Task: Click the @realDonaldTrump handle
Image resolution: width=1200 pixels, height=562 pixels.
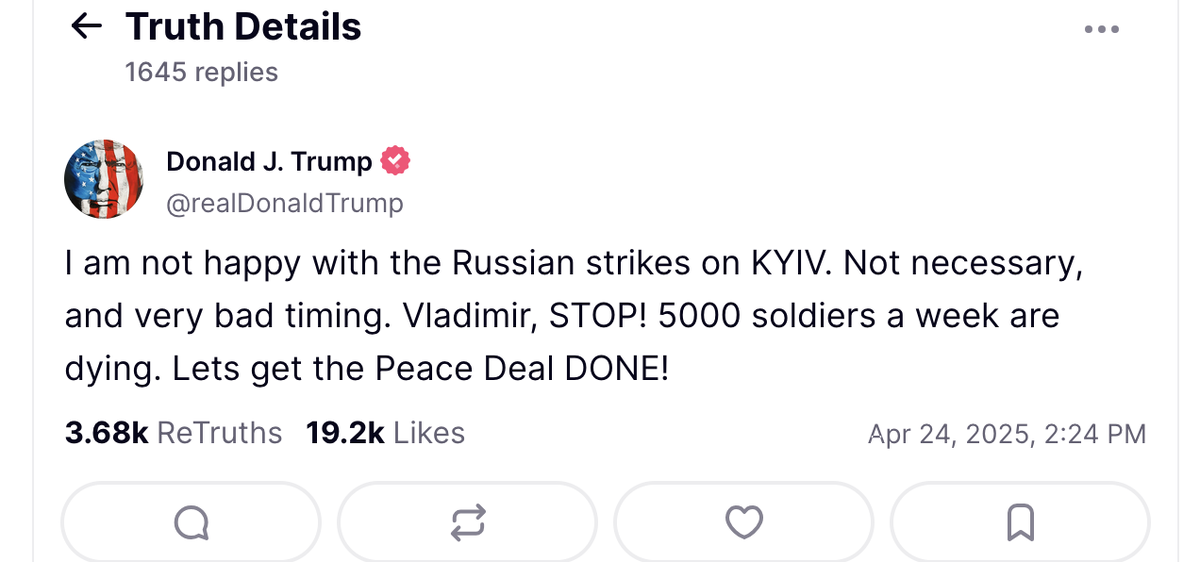Action: [284, 203]
